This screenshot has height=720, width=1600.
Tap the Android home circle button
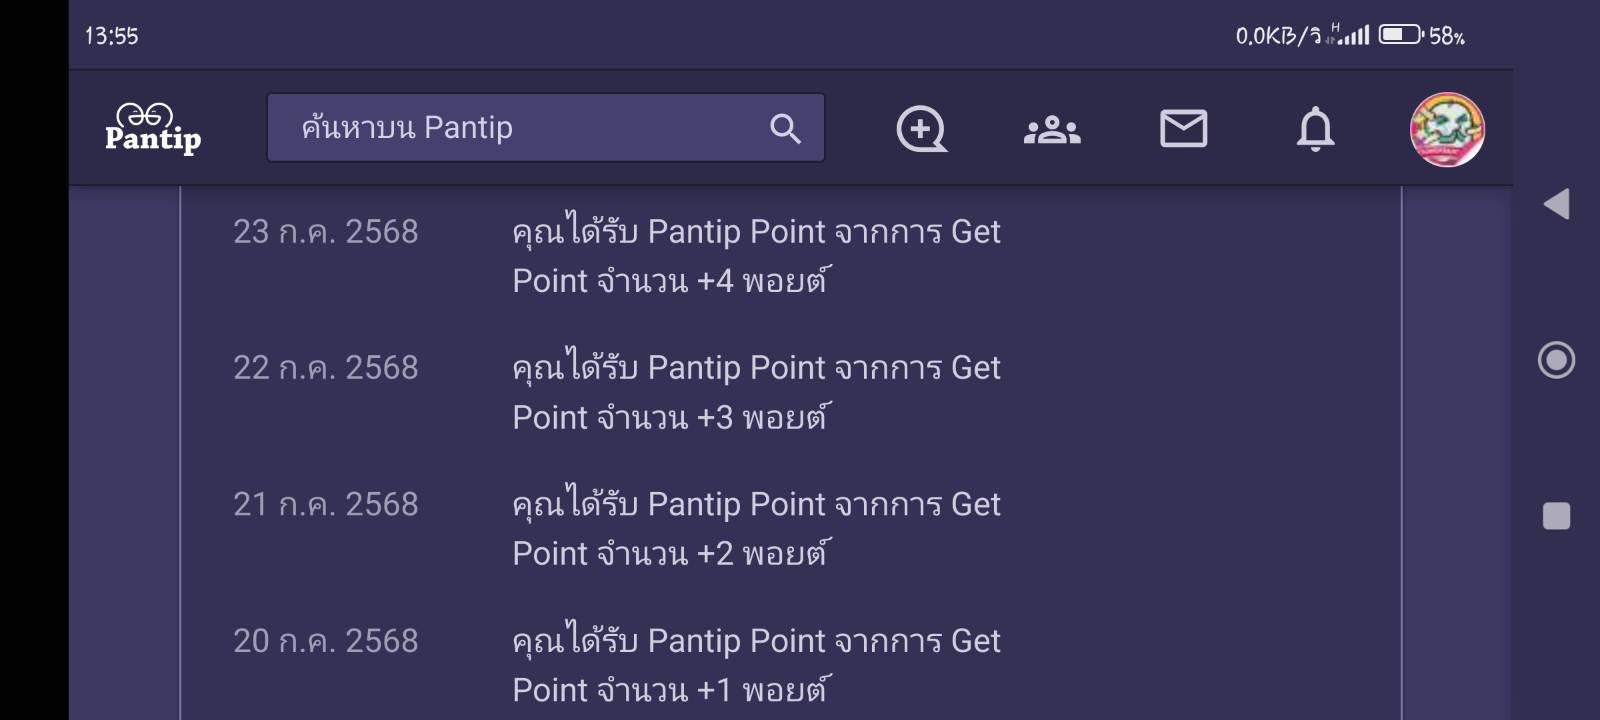point(1556,360)
